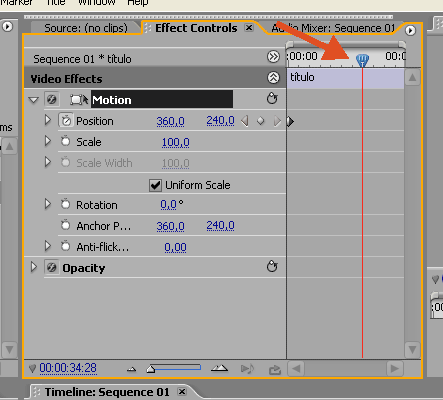Viewport: 443px width, 400px height.
Task: Open the Marker menu
Action: pos(17,2)
